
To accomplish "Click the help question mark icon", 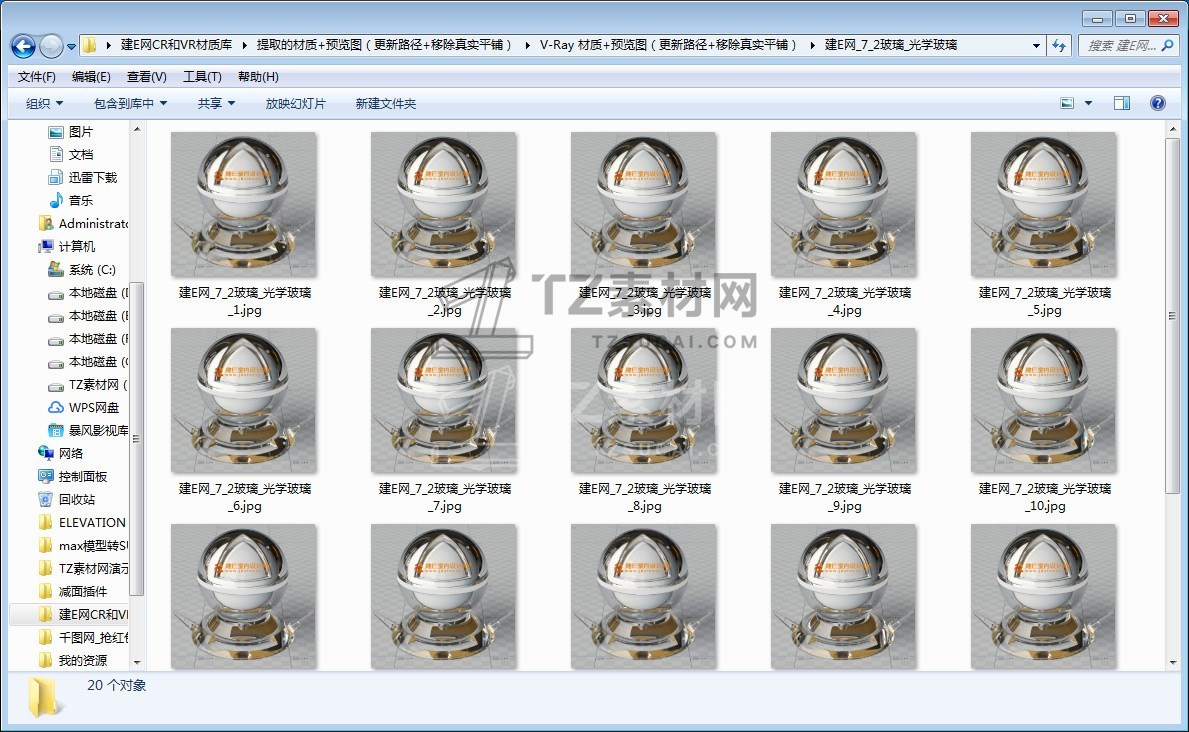I will click(1158, 103).
